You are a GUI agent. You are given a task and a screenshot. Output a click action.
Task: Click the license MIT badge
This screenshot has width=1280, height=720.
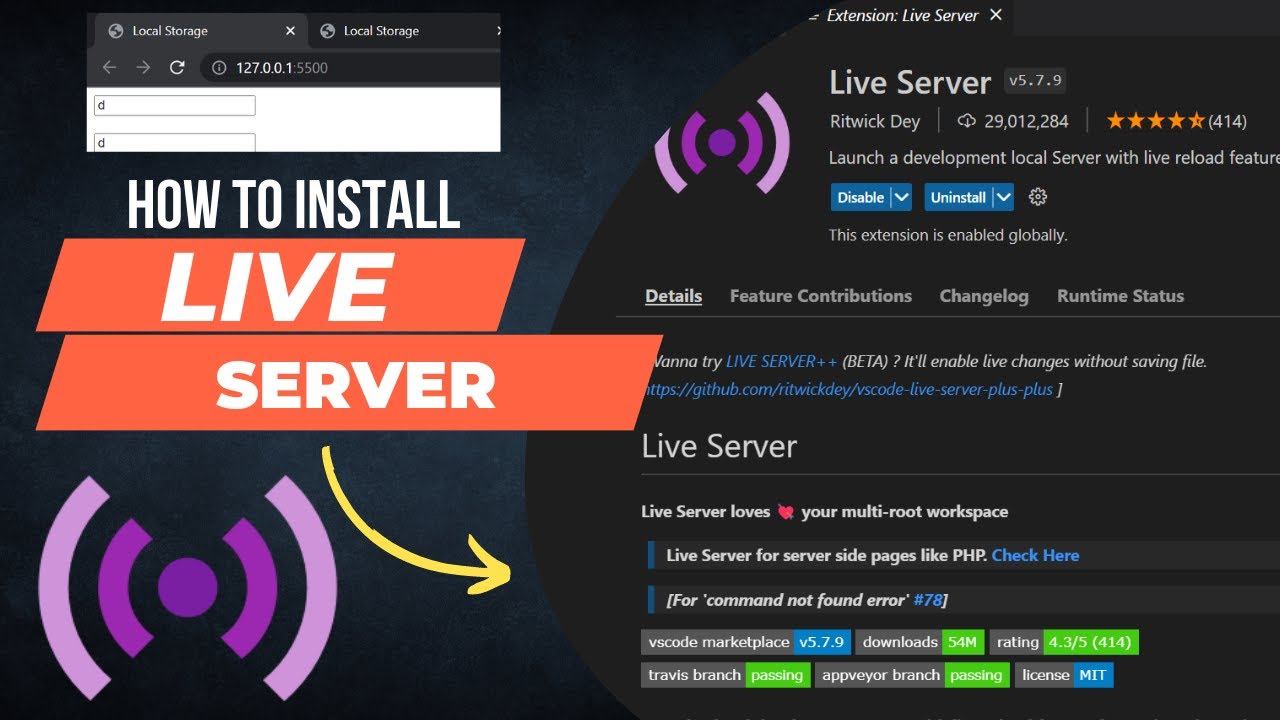pyautogui.click(x=1064, y=675)
